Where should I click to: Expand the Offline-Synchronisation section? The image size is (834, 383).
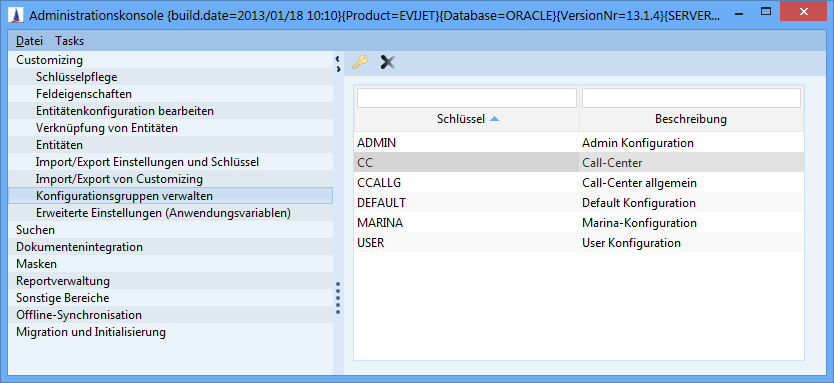click(x=171, y=315)
